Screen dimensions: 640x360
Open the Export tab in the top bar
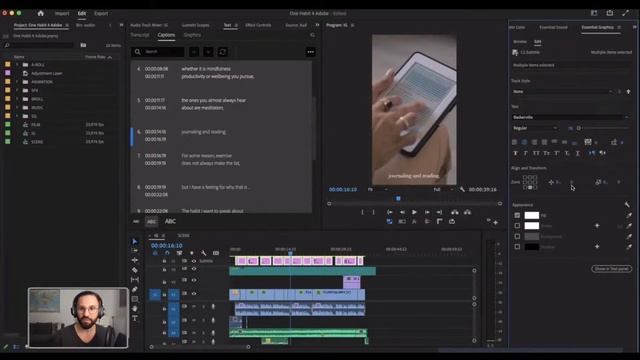(101, 13)
